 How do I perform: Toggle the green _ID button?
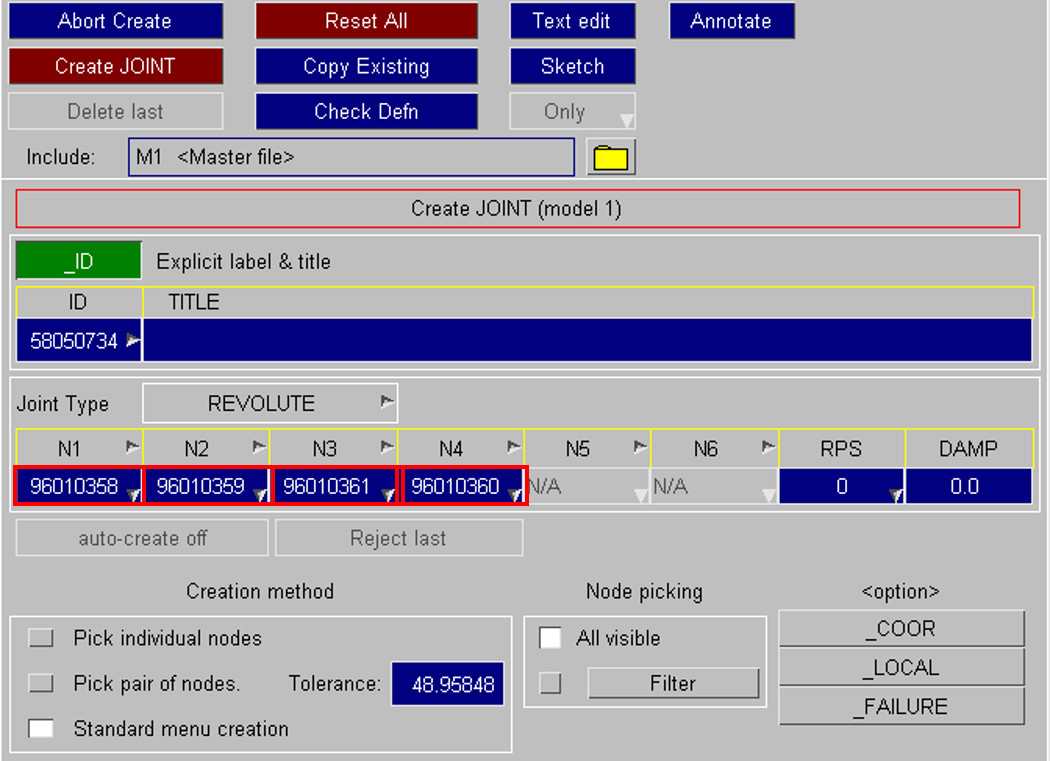78,261
